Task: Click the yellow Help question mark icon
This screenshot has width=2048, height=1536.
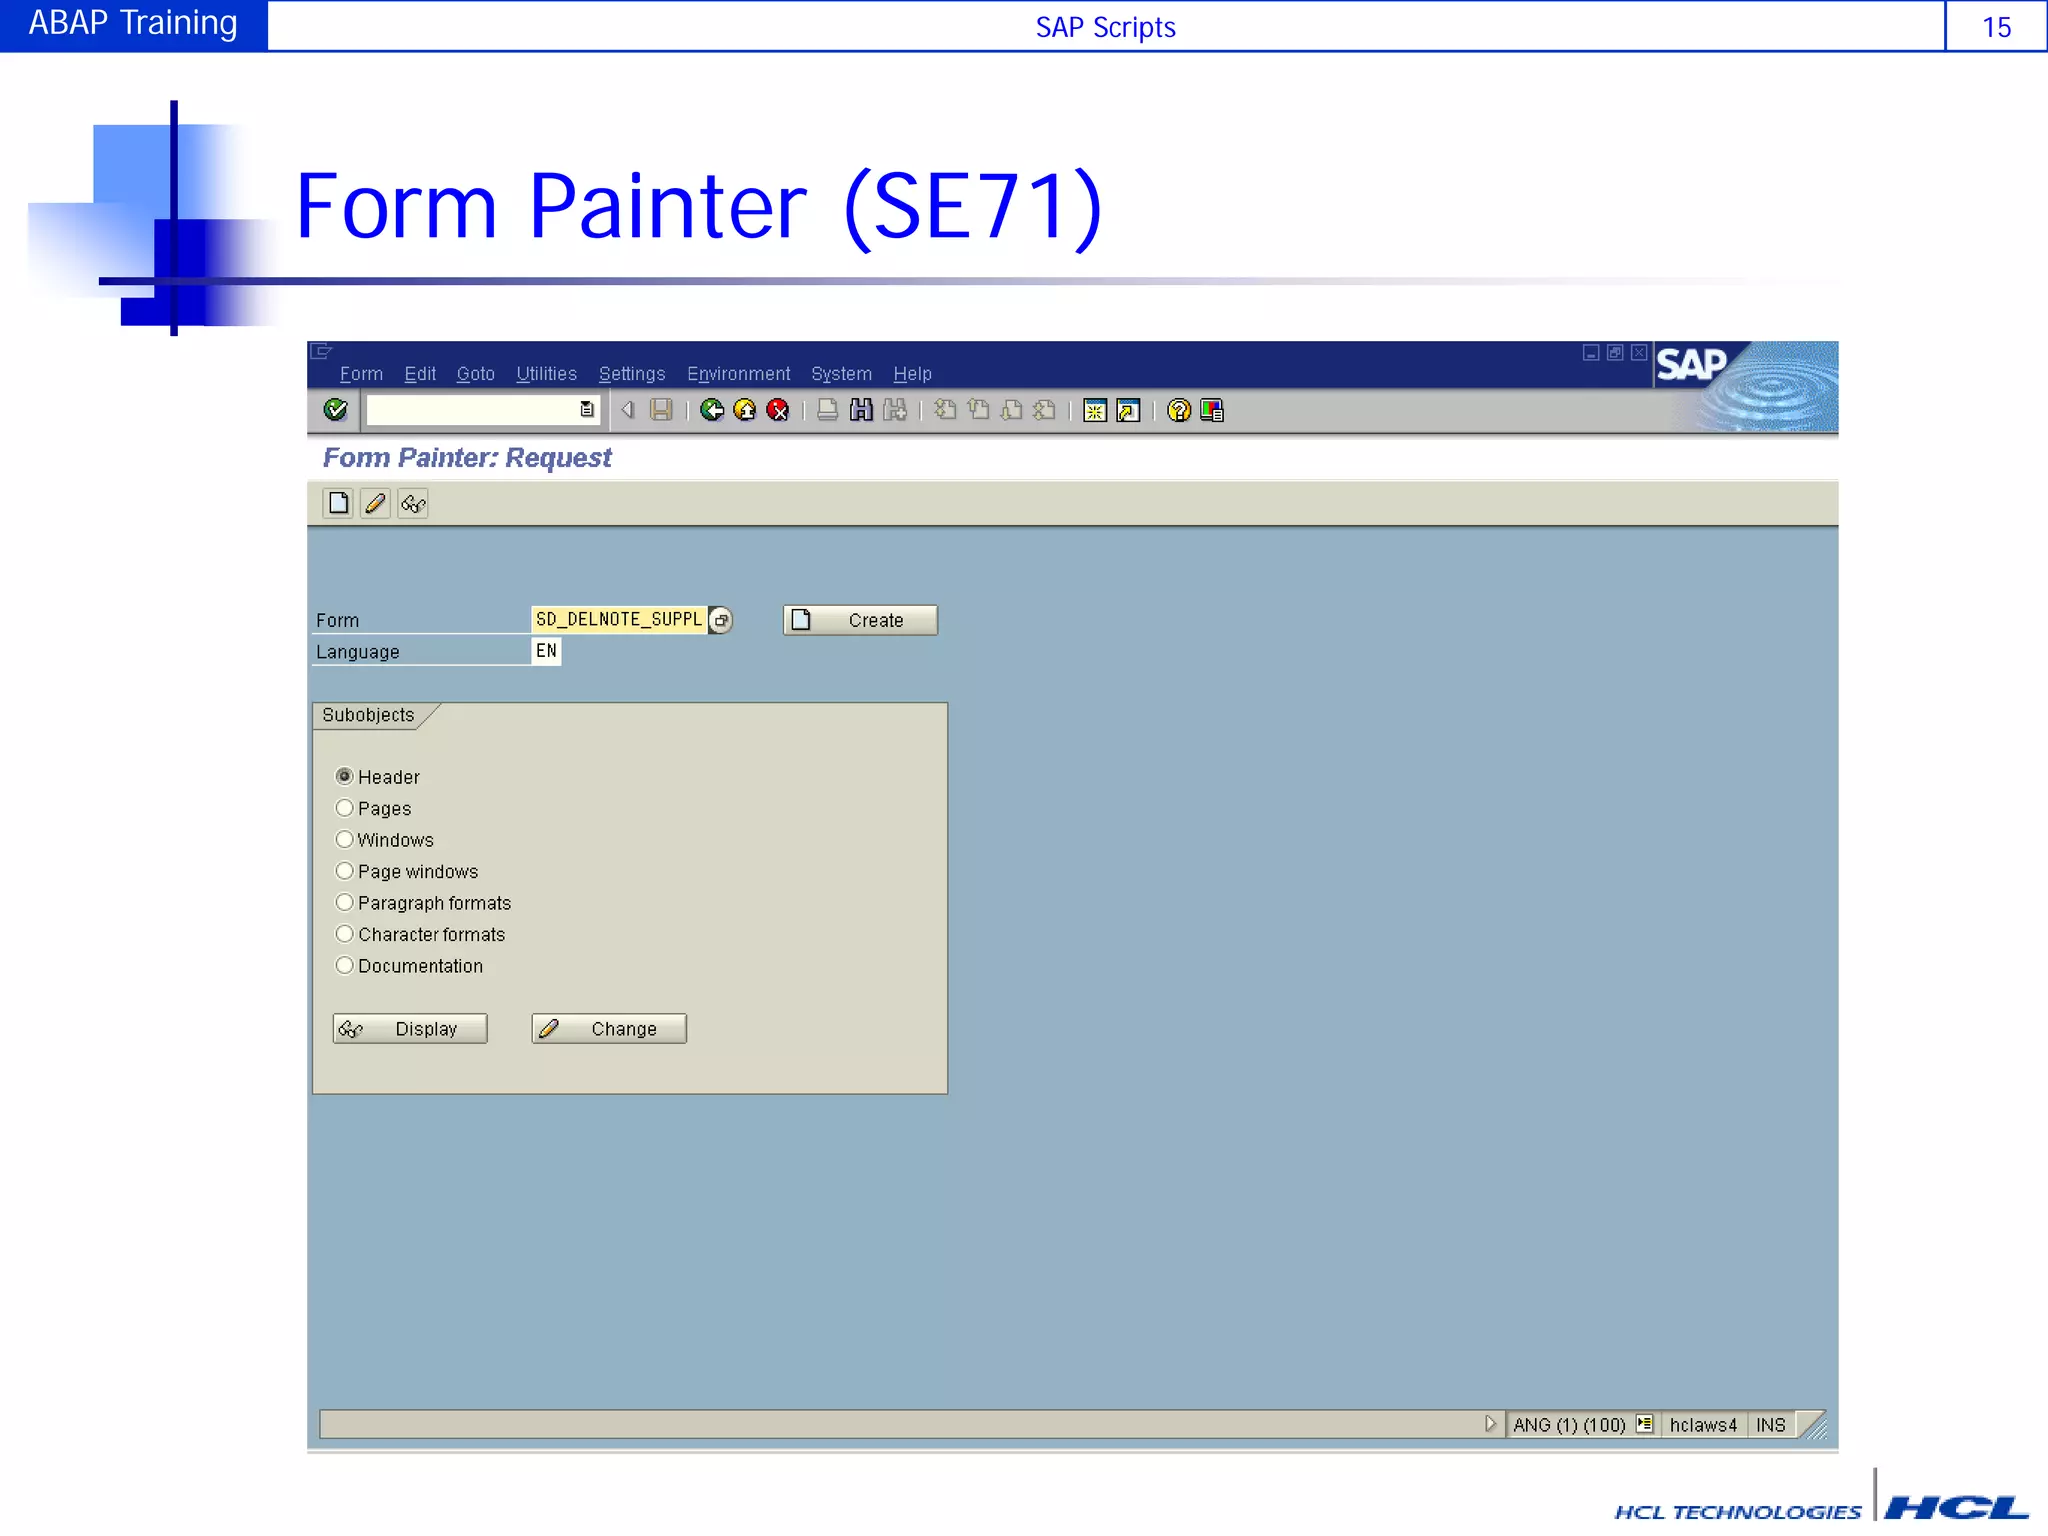Action: point(1179,410)
